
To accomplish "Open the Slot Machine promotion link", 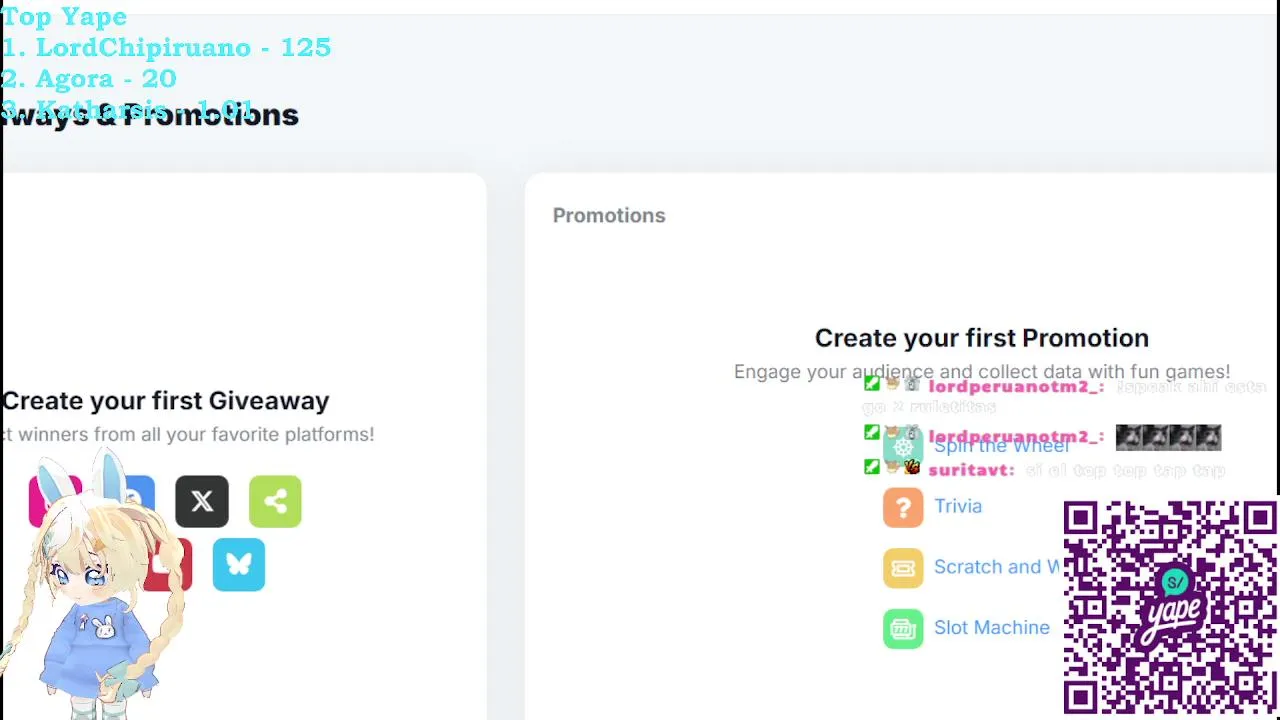I will (x=991, y=628).
